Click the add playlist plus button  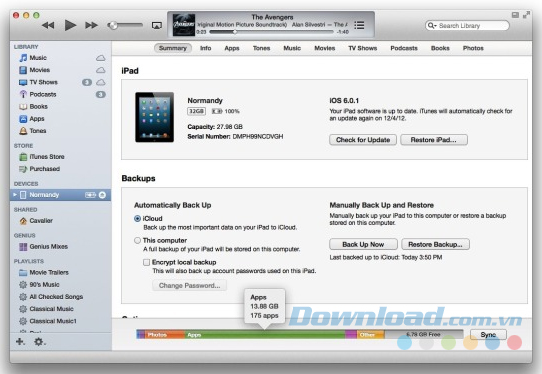(20, 342)
